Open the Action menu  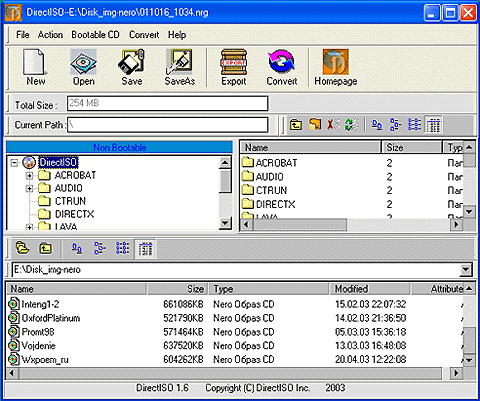[50, 35]
